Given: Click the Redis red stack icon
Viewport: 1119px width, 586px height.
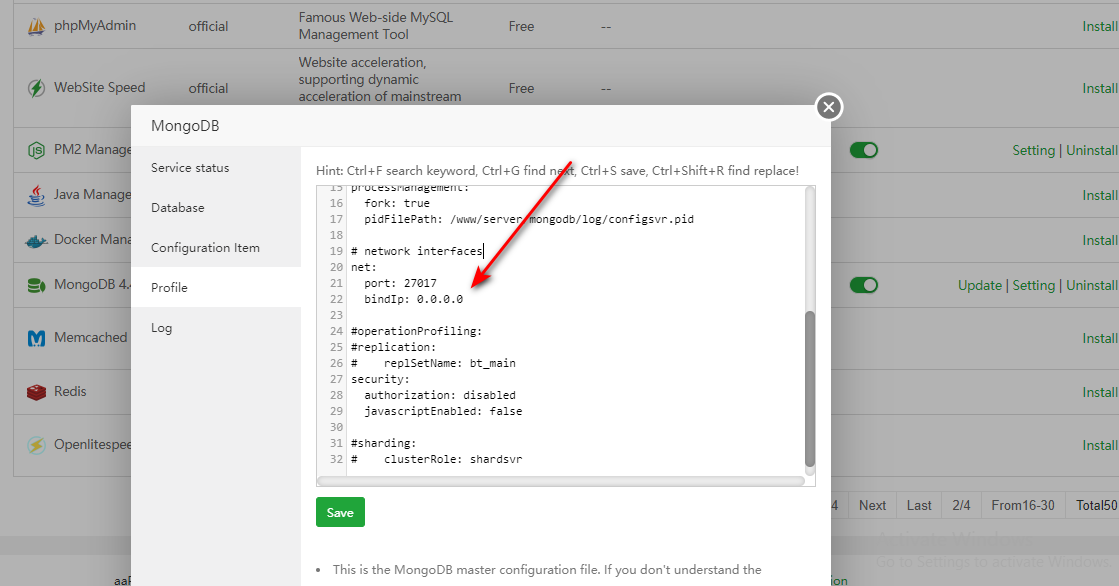Looking at the screenshot, I should [x=36, y=392].
